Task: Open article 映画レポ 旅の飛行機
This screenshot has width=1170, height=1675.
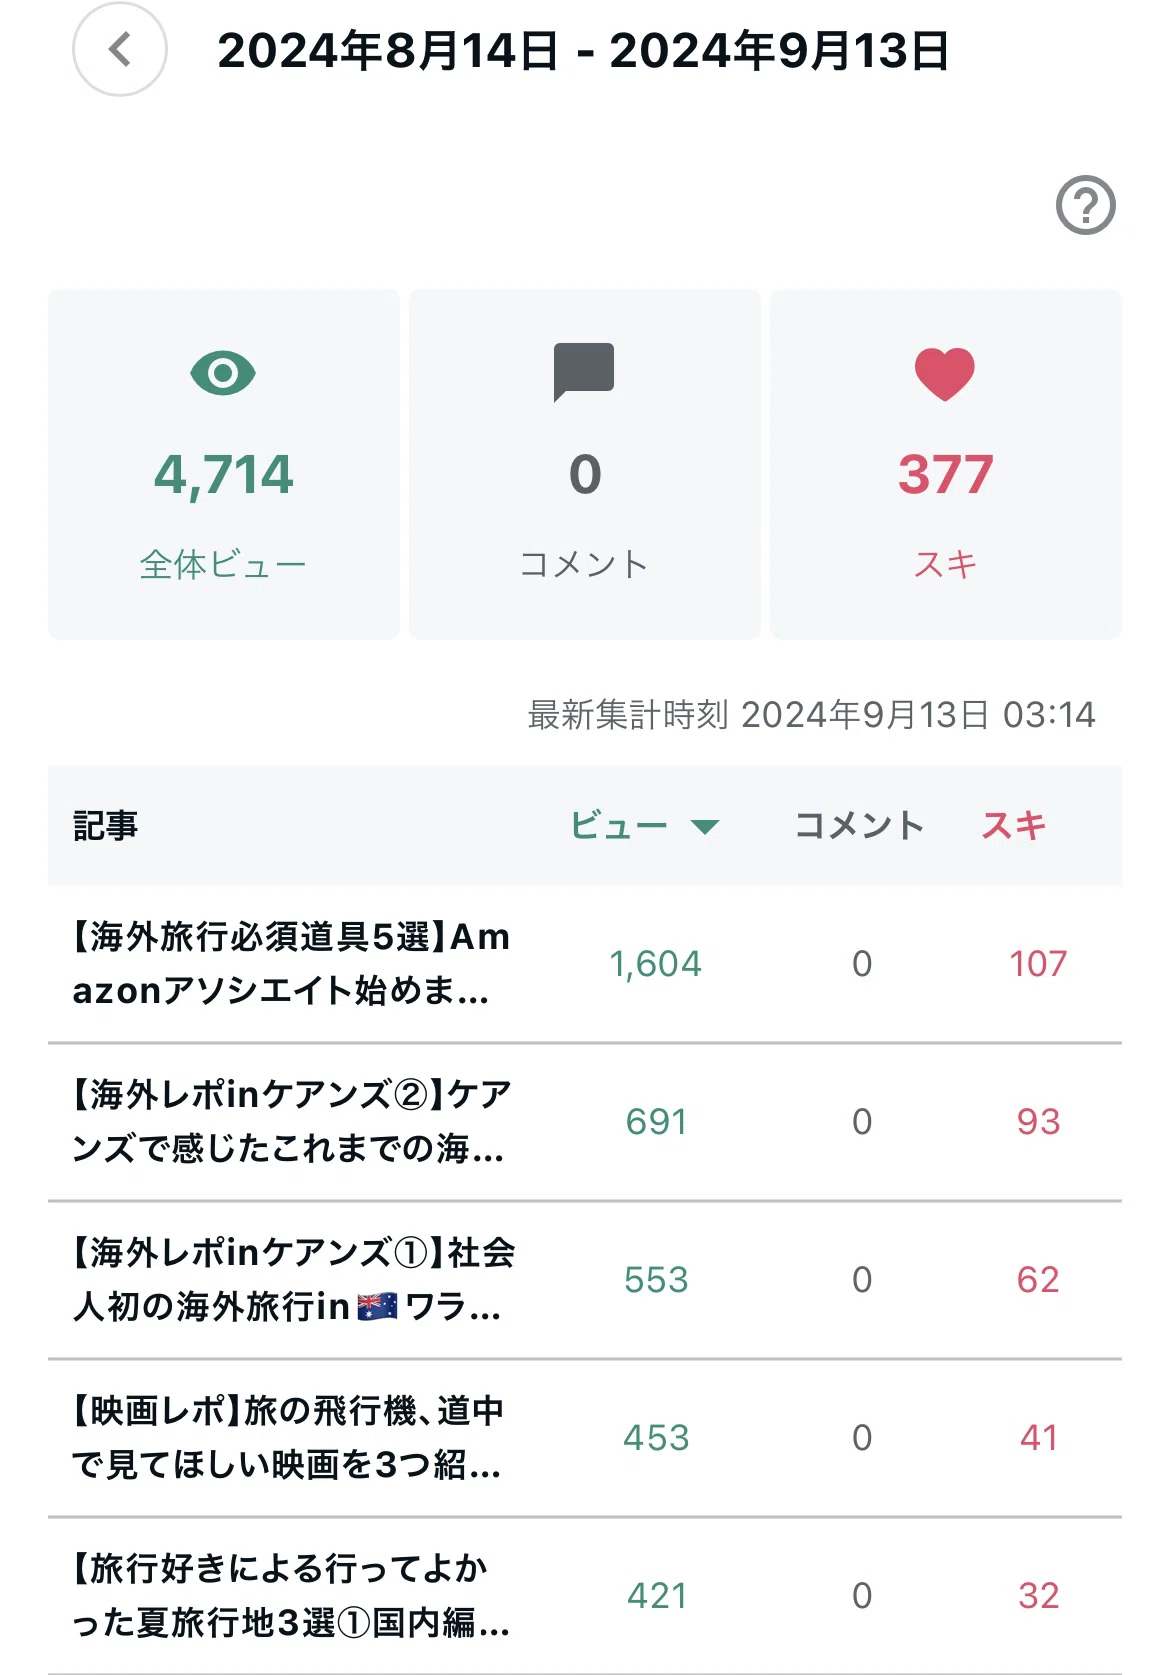Action: tap(585, 1438)
